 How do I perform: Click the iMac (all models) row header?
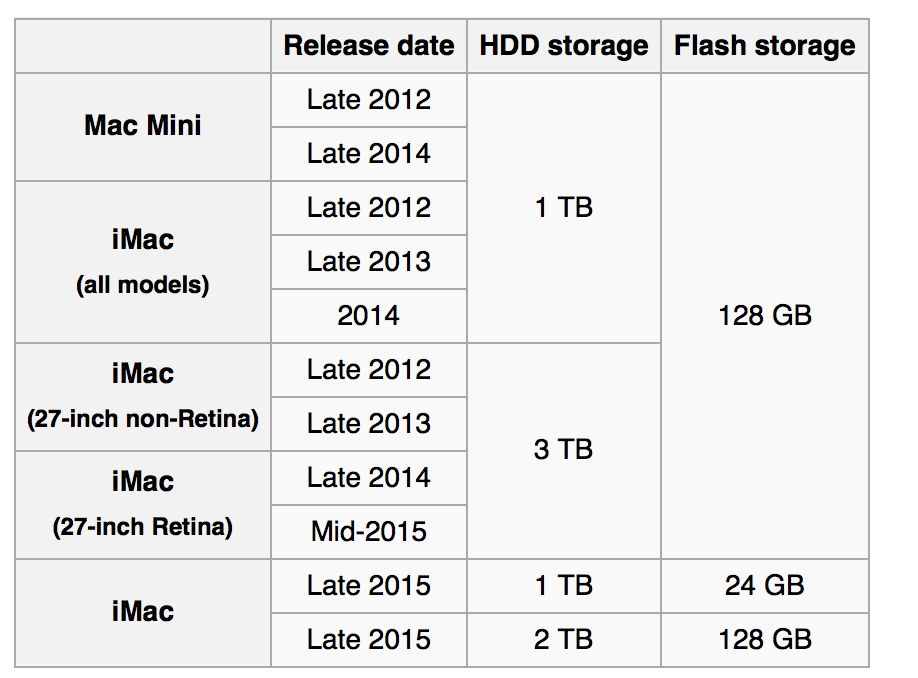coord(143,262)
